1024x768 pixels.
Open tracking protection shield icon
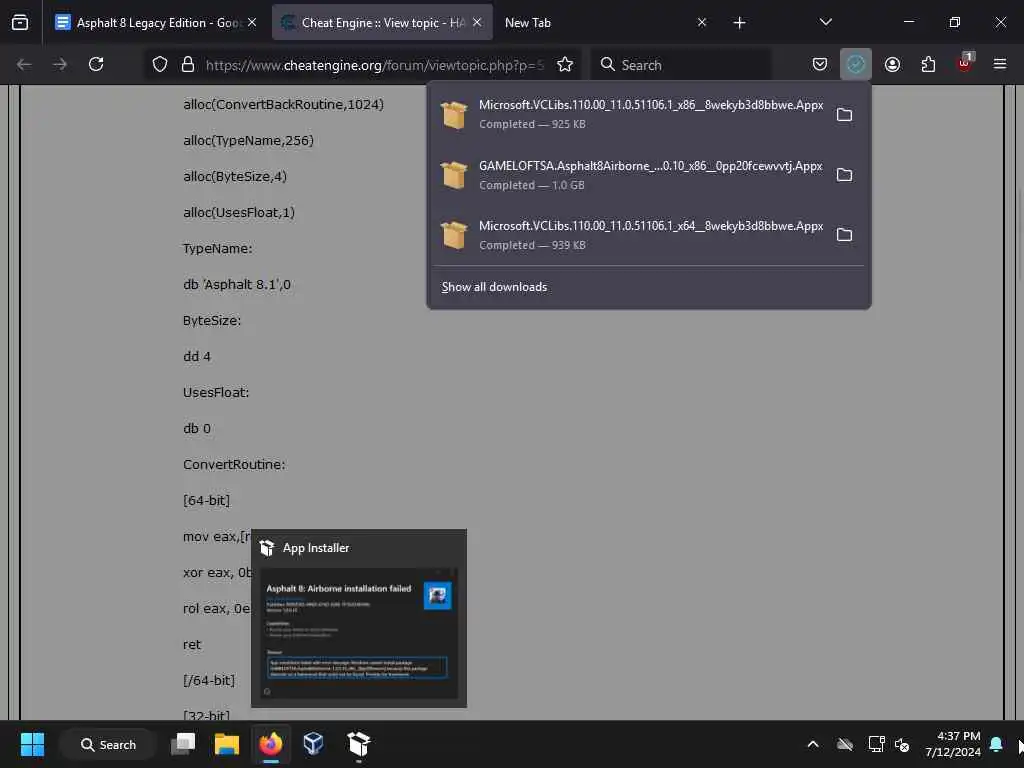[x=160, y=65]
